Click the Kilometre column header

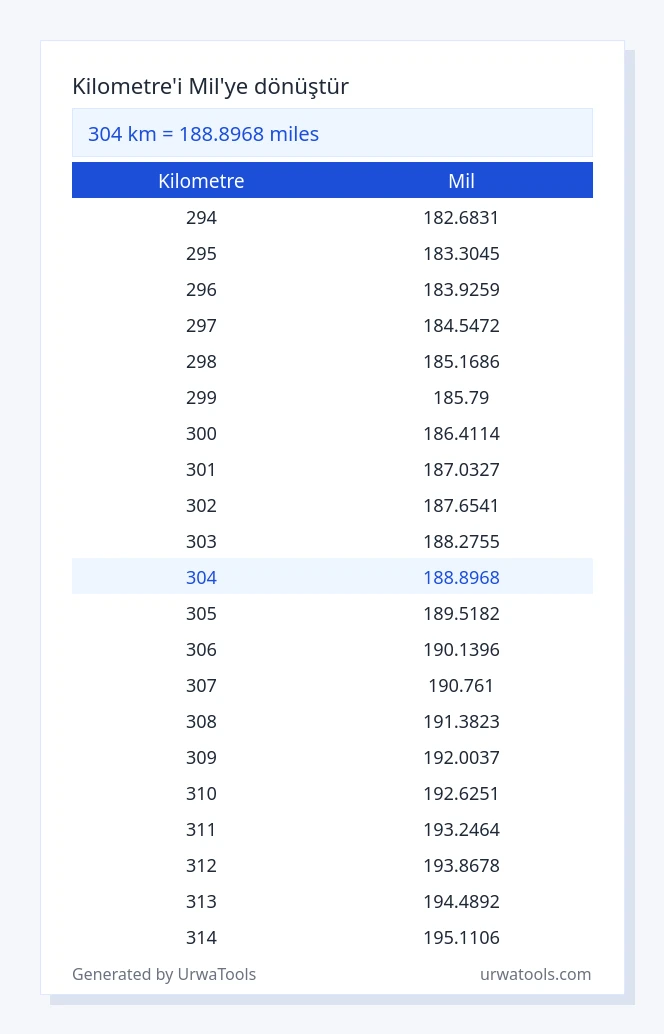click(201, 181)
